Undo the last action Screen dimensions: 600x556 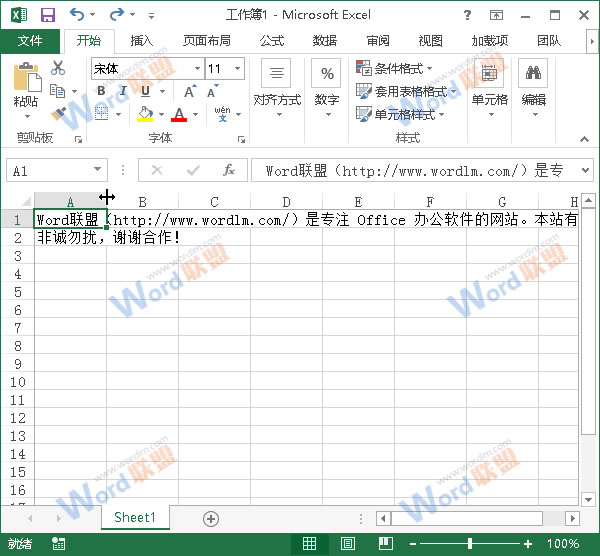[77, 15]
